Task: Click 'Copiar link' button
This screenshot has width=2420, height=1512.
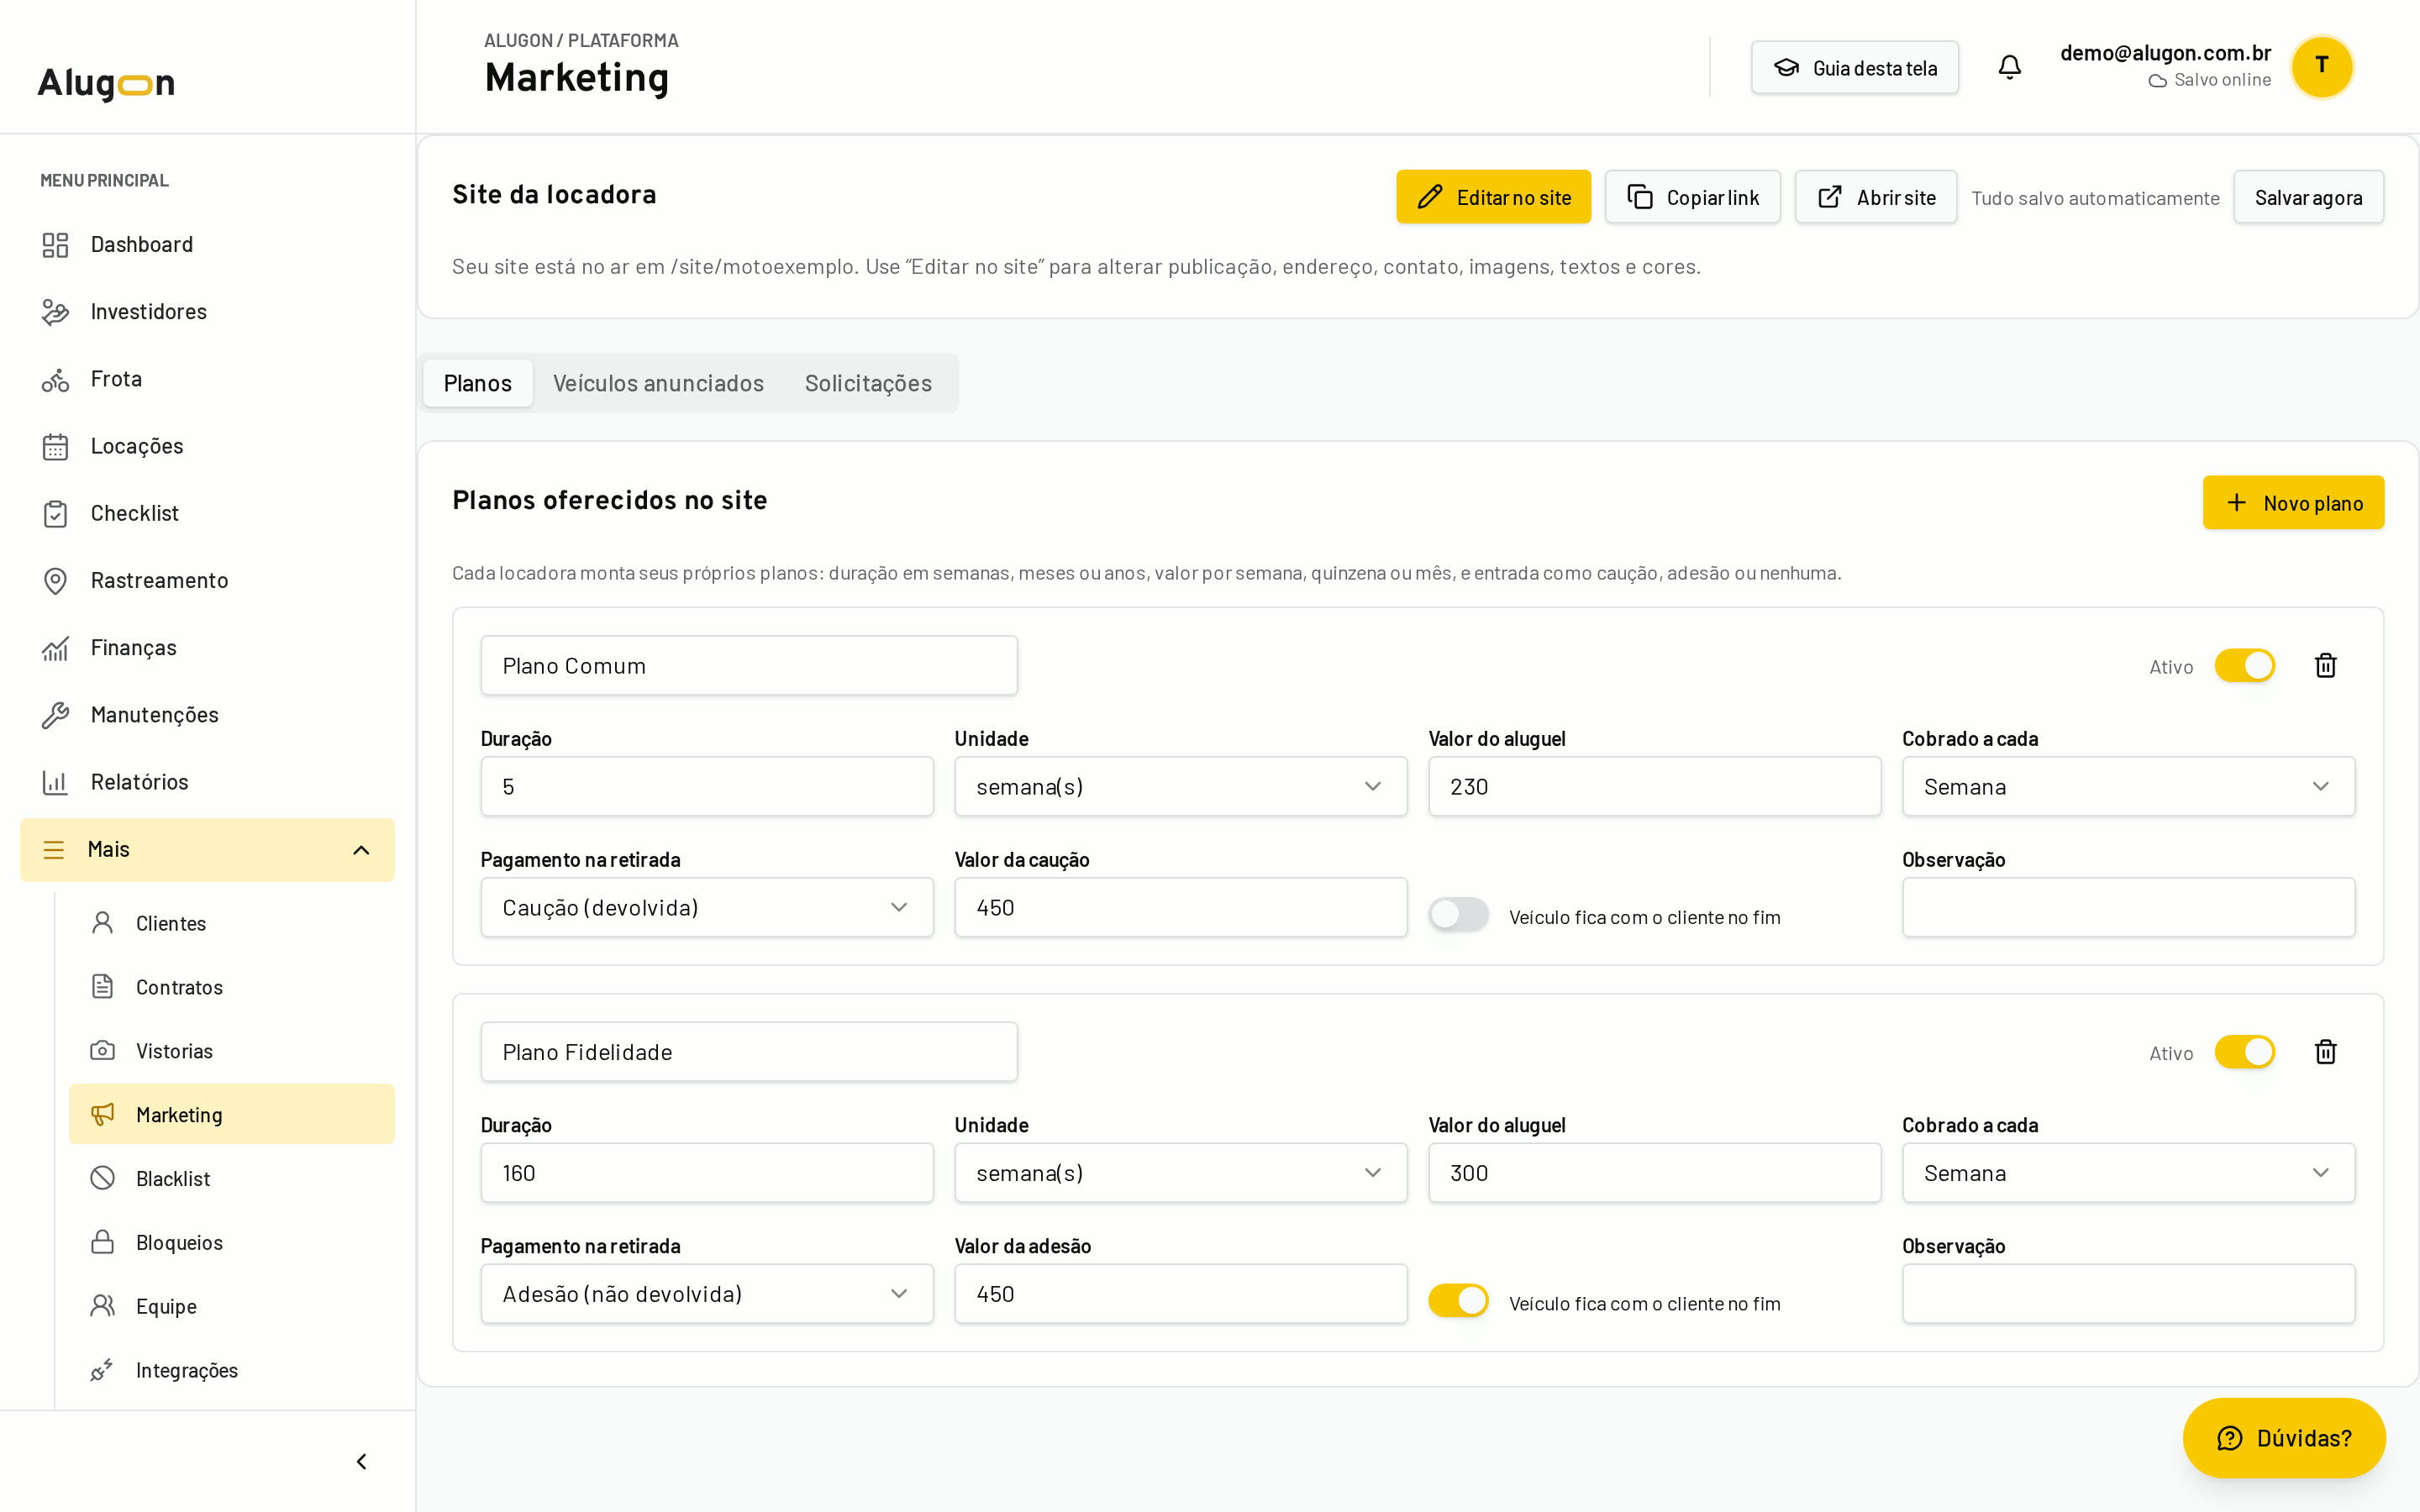Action: pos(1692,197)
